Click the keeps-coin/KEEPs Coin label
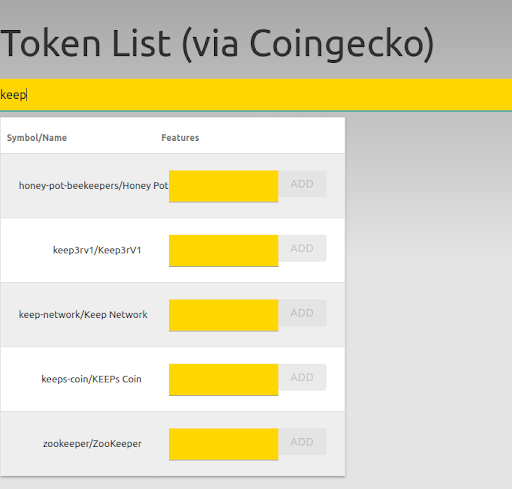This screenshot has width=512, height=489. coord(91,379)
